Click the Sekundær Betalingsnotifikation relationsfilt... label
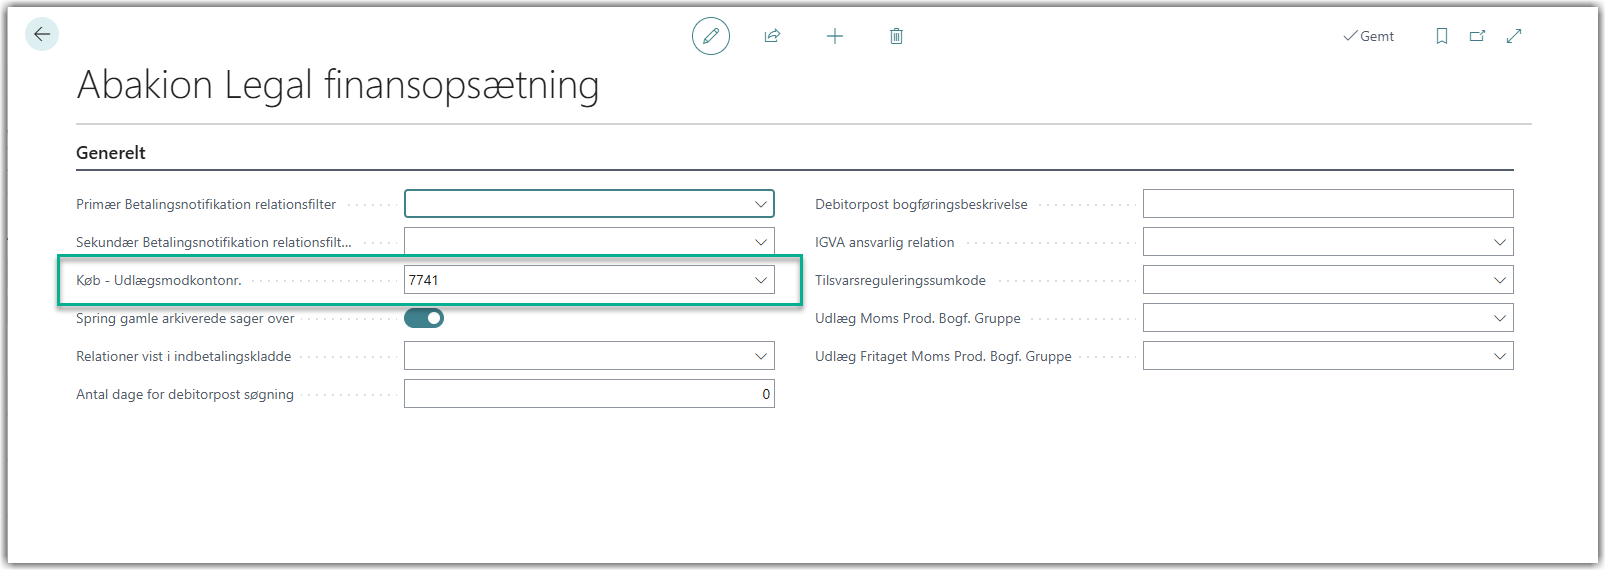The height and width of the screenshot is (571, 1606). [214, 242]
